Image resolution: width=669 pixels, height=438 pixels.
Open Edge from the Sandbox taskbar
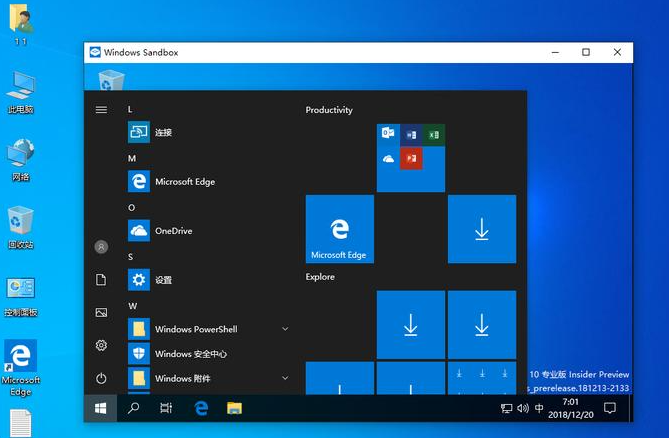pos(201,408)
